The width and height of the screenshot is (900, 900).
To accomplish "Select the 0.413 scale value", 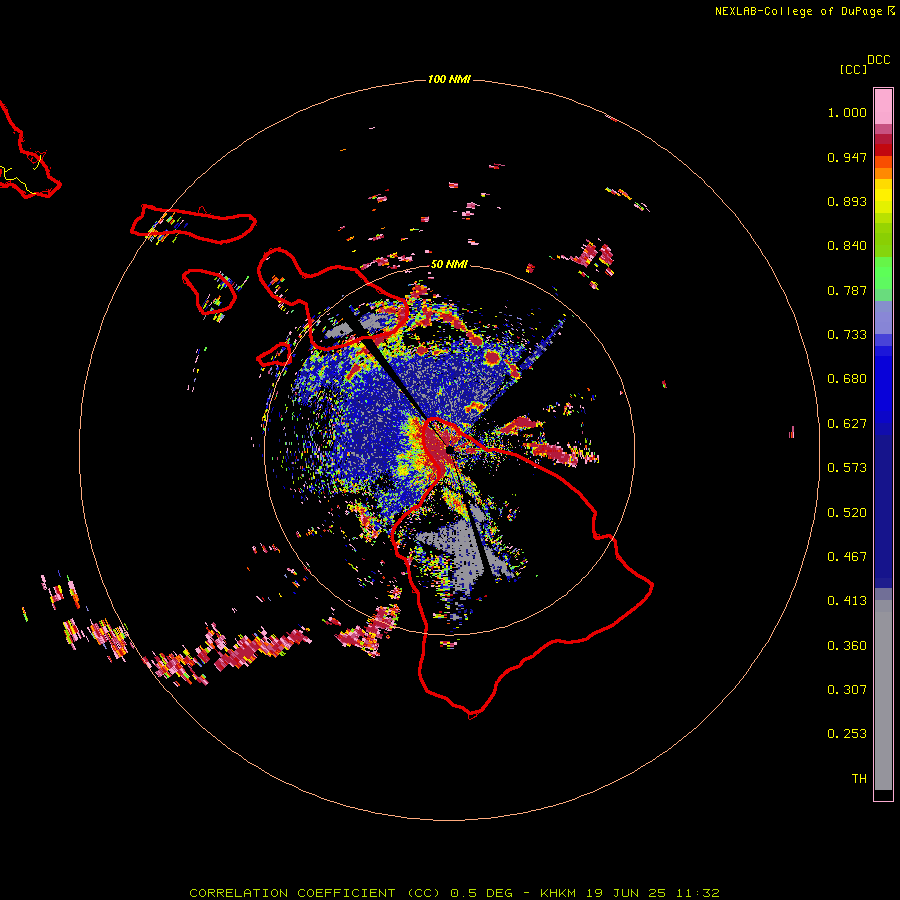I will 847,601.
